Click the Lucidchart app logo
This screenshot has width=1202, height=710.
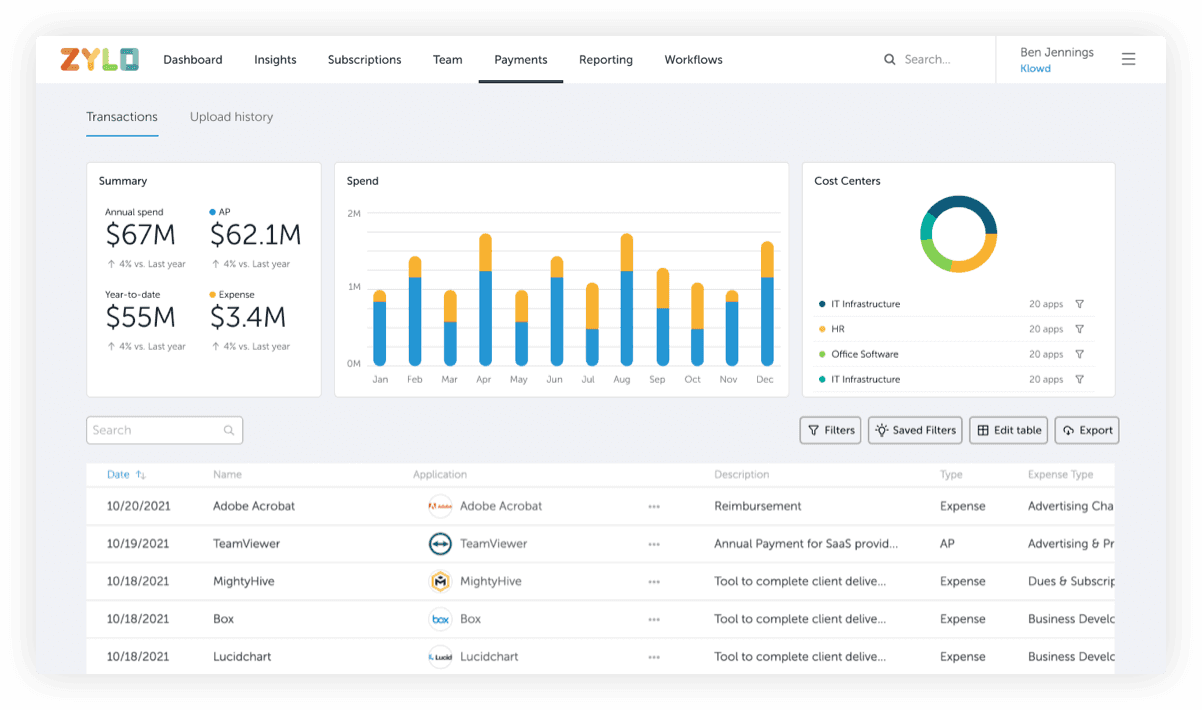coord(440,657)
